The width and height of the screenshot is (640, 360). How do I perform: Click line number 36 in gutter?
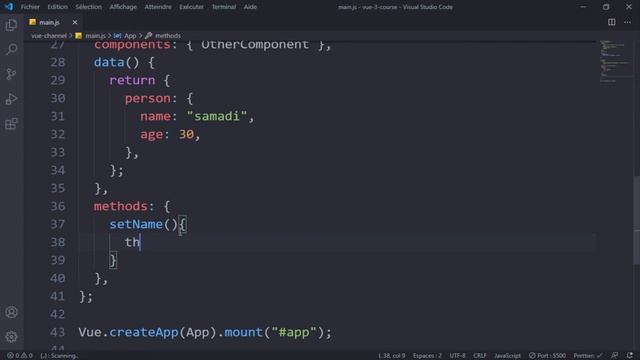click(58, 206)
